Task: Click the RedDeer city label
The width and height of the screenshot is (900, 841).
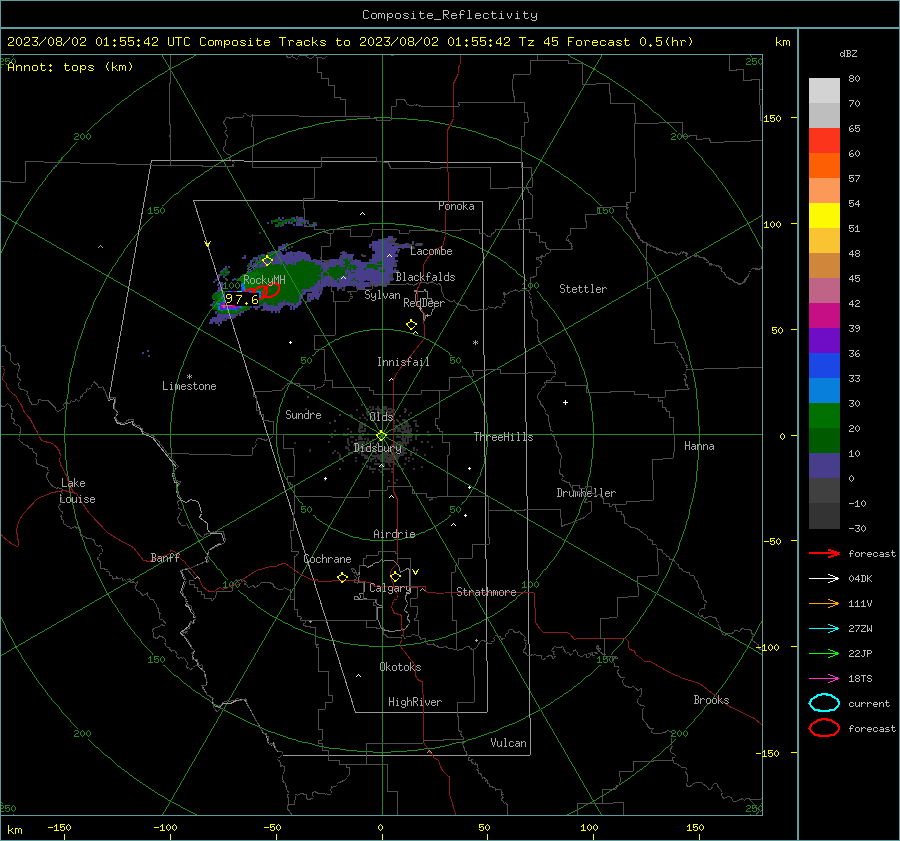Action: click(424, 303)
